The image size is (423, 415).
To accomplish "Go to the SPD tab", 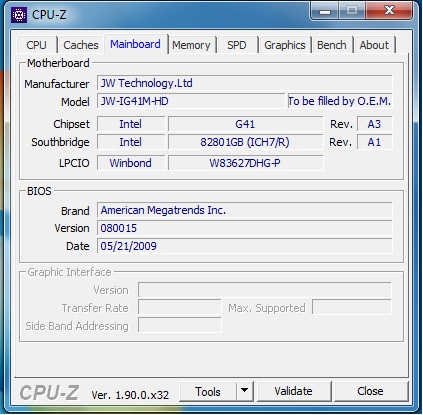I will click(x=237, y=45).
